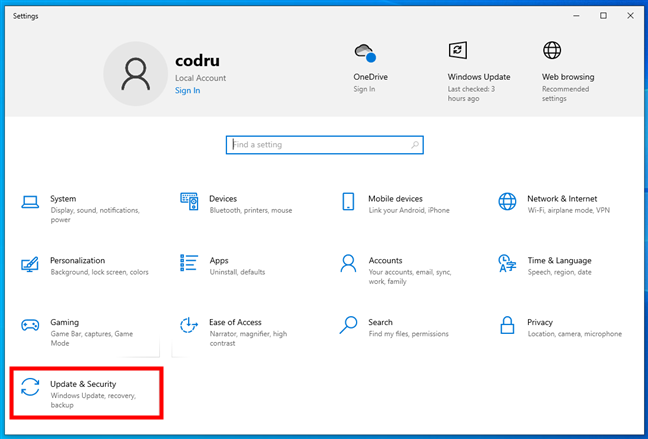The image size is (648, 439).
Task: Select the Mobile devices label
Action: (x=395, y=198)
